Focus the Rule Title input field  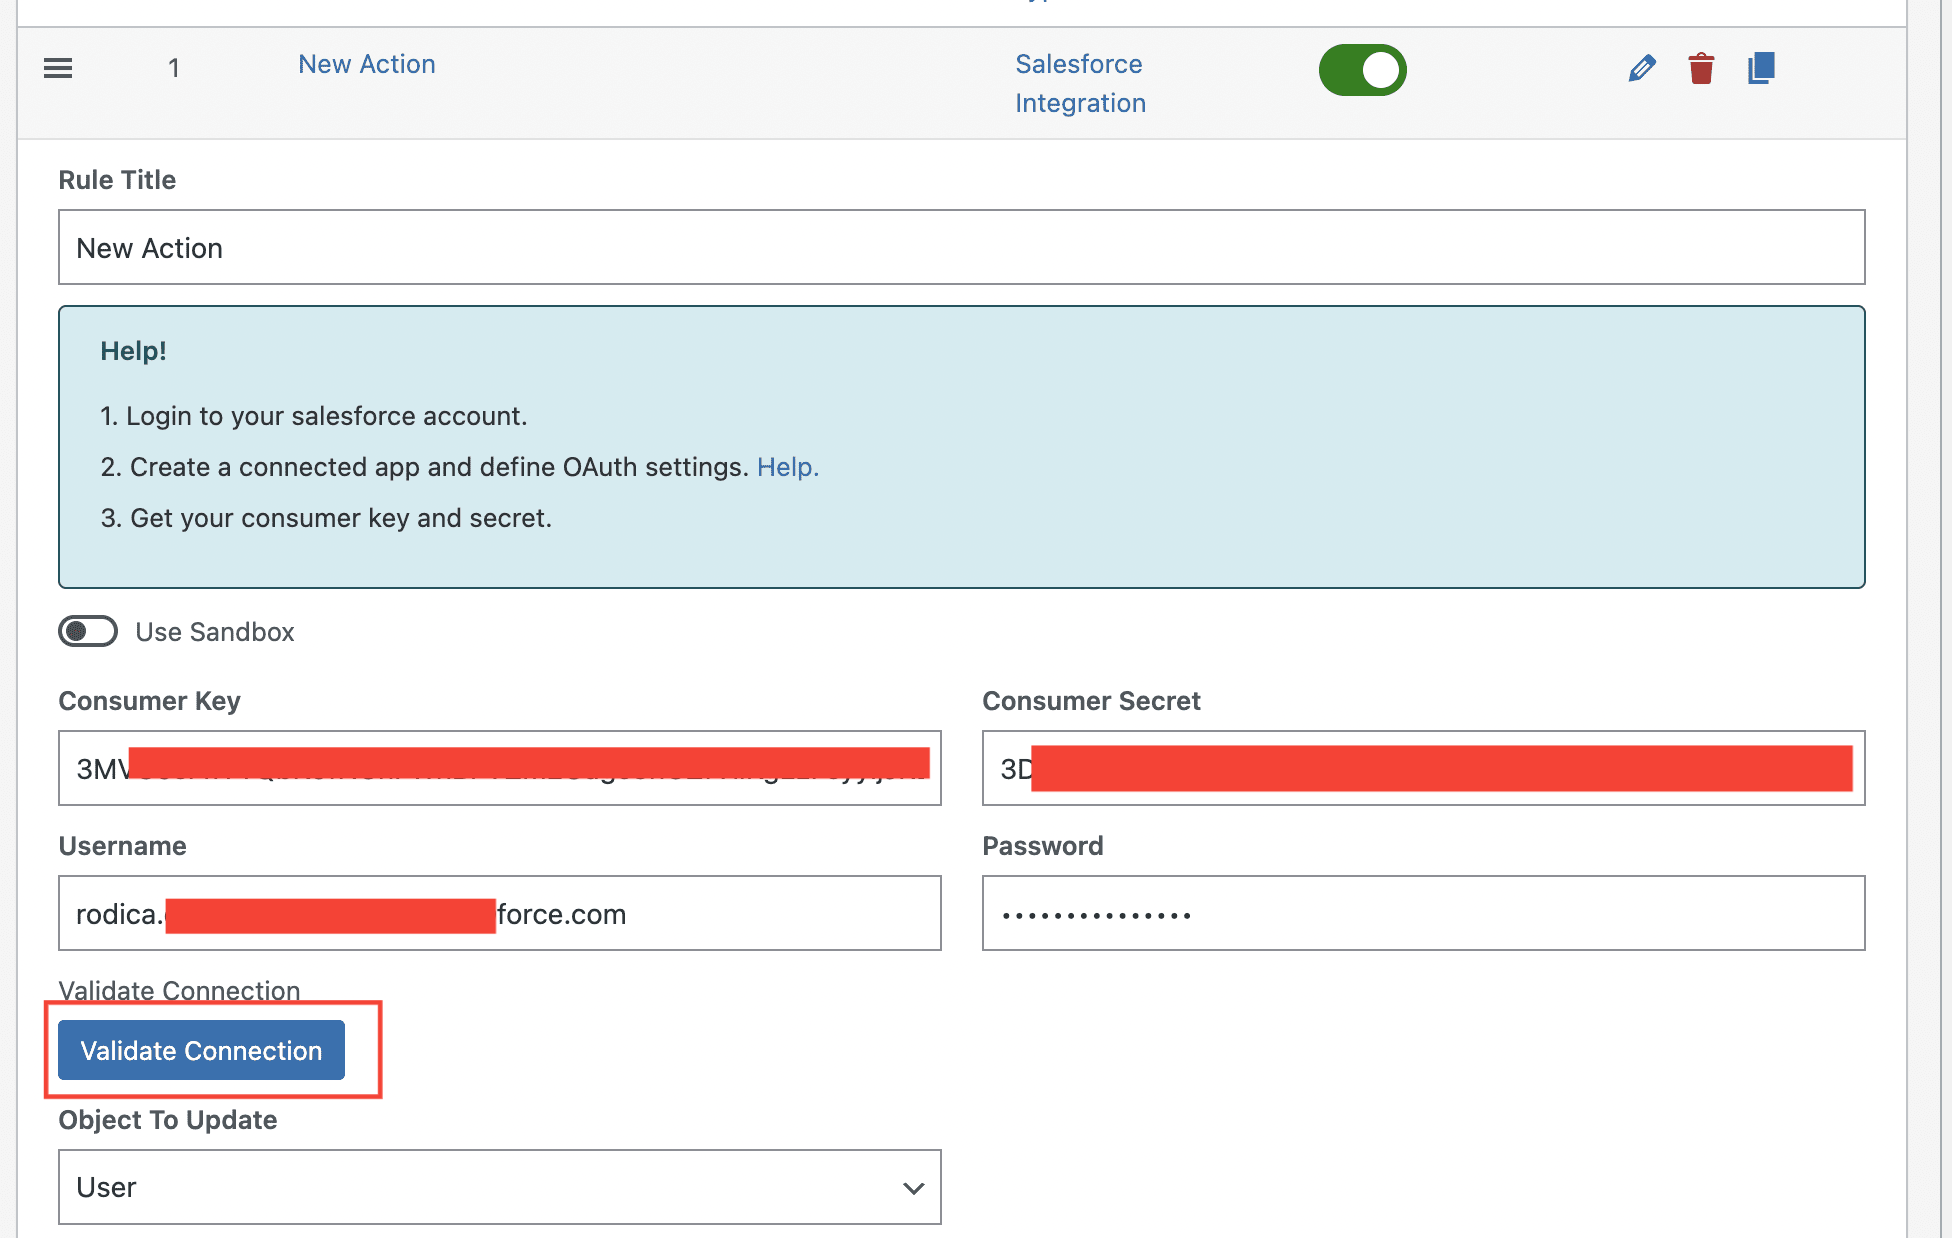(960, 247)
